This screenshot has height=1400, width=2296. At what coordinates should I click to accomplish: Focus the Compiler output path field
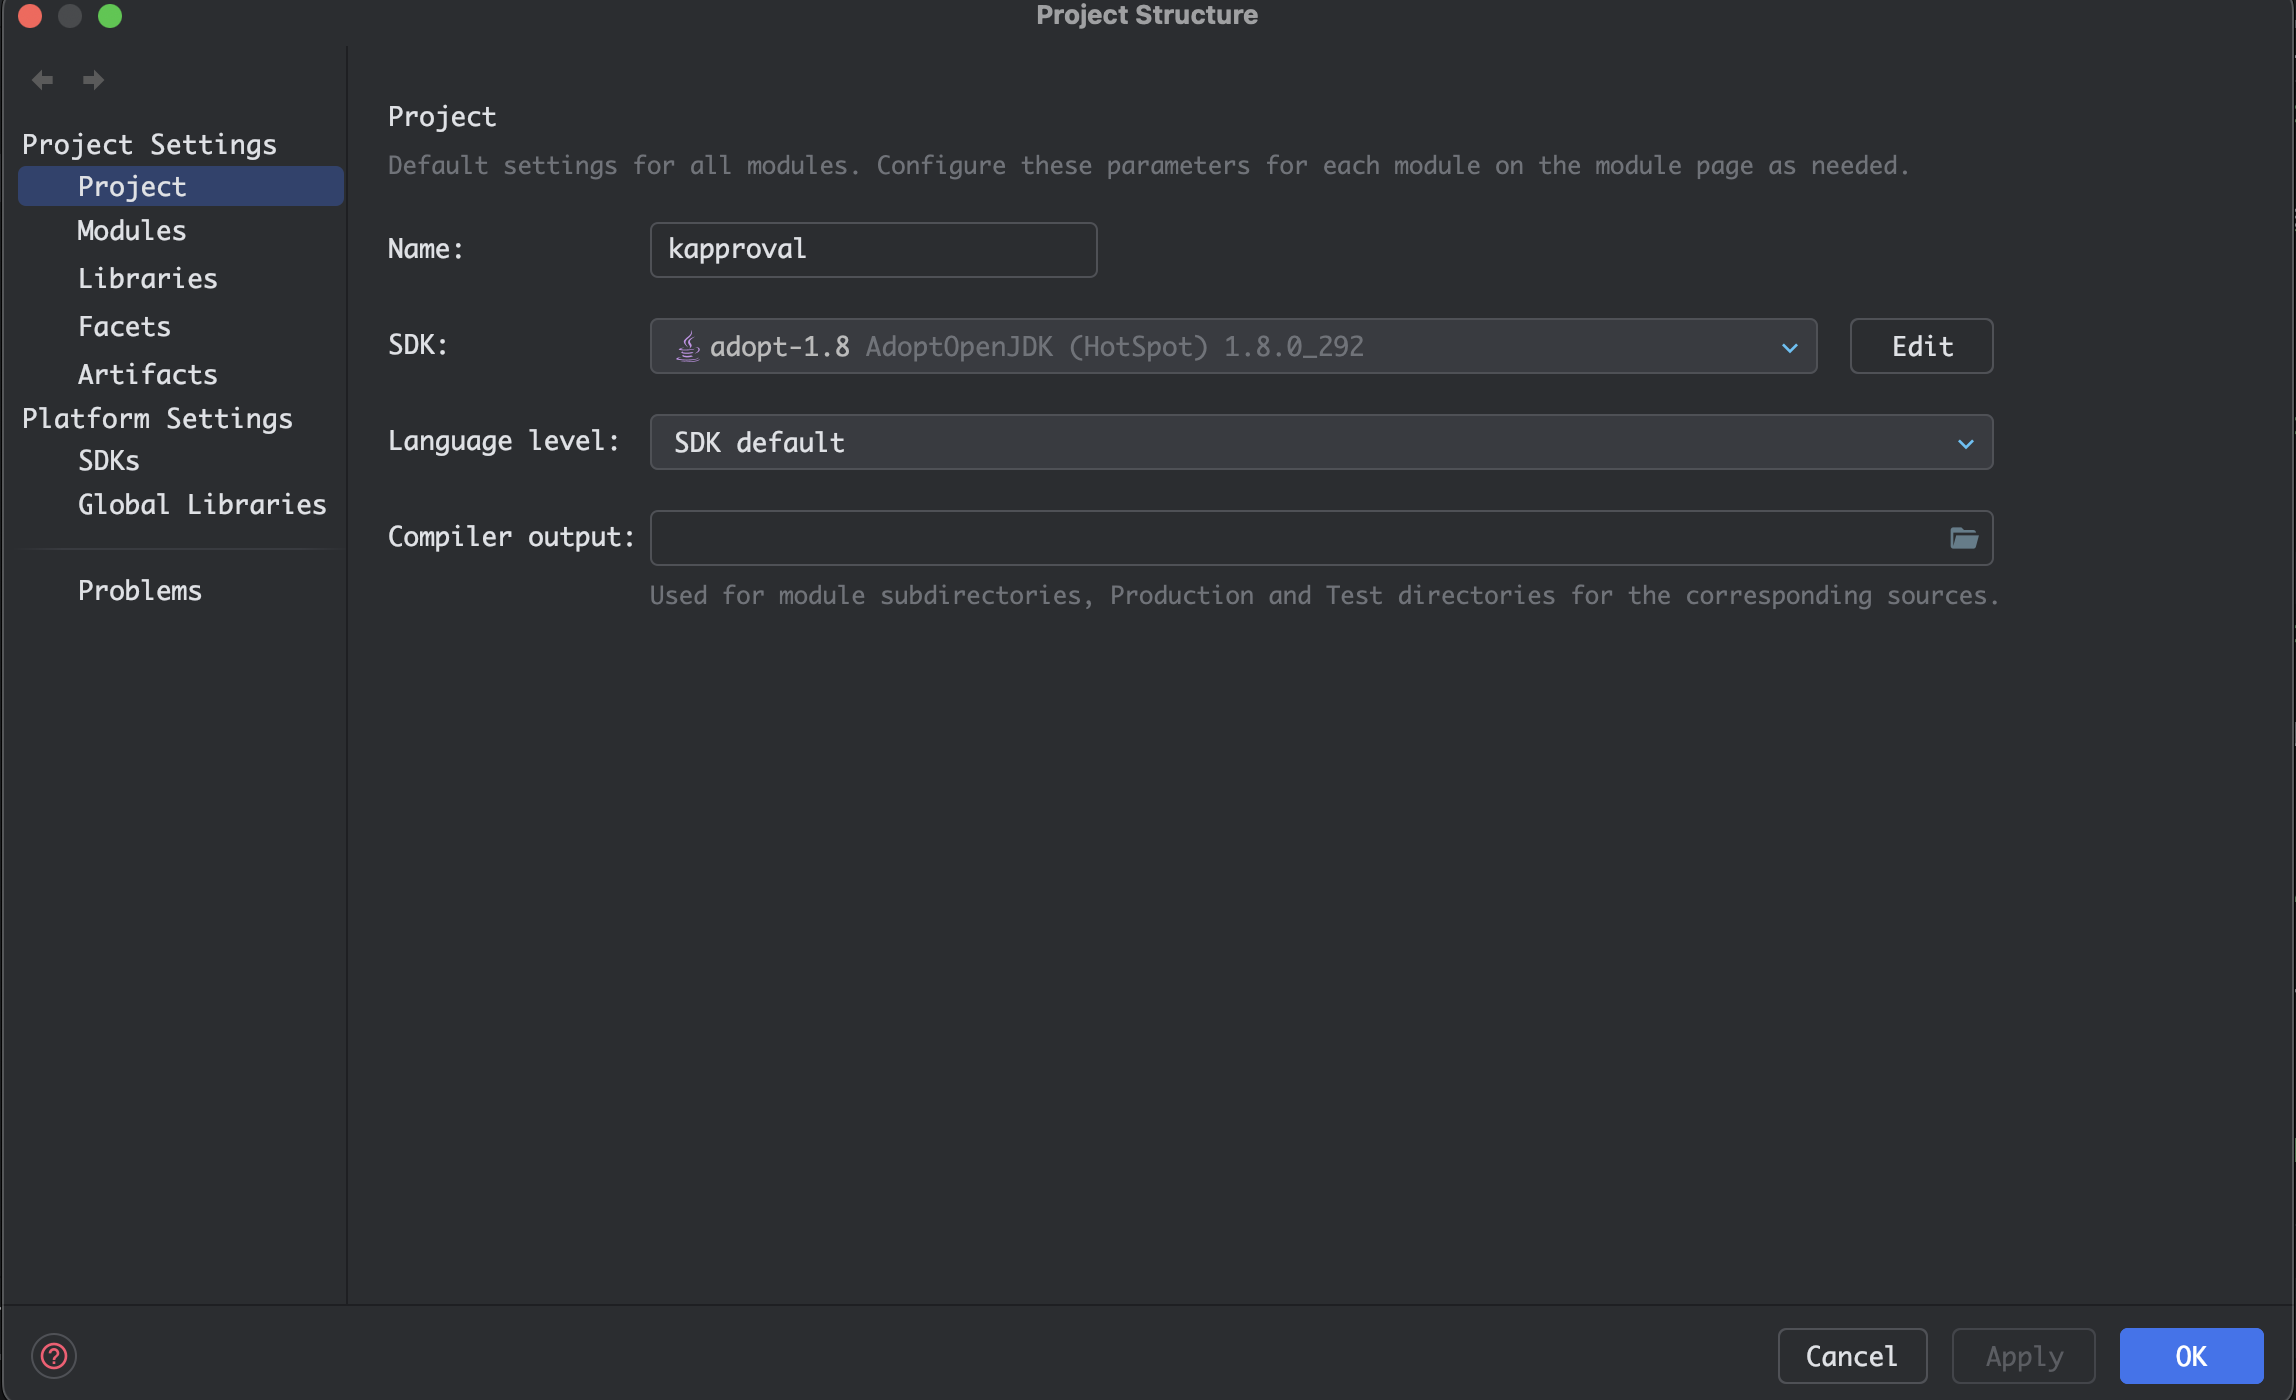coord(1295,538)
